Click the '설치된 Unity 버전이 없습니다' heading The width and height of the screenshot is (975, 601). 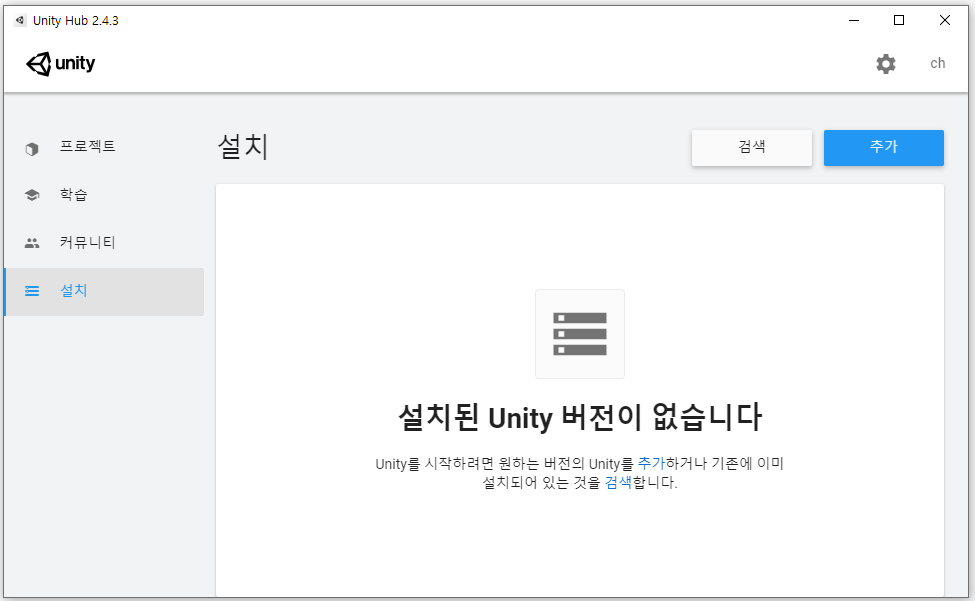point(580,417)
